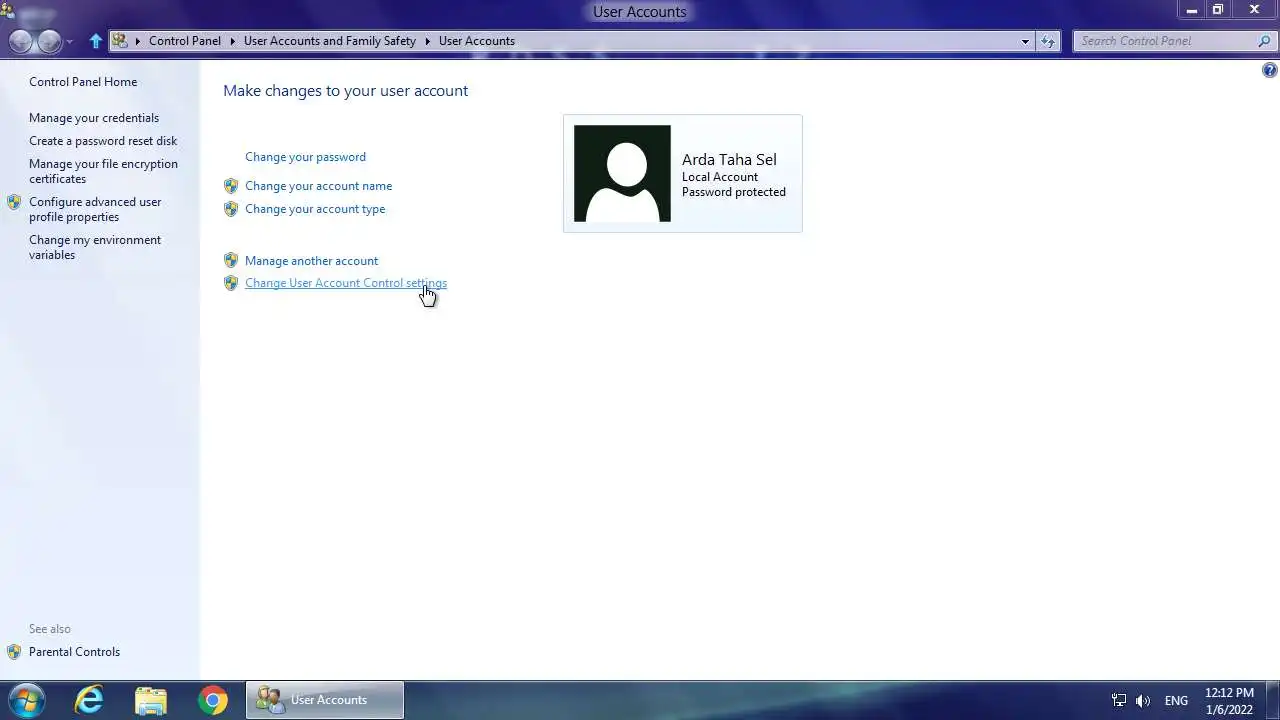Viewport: 1280px width, 720px height.
Task: Click the refresh button next to address bar
Action: pyautogui.click(x=1048, y=41)
